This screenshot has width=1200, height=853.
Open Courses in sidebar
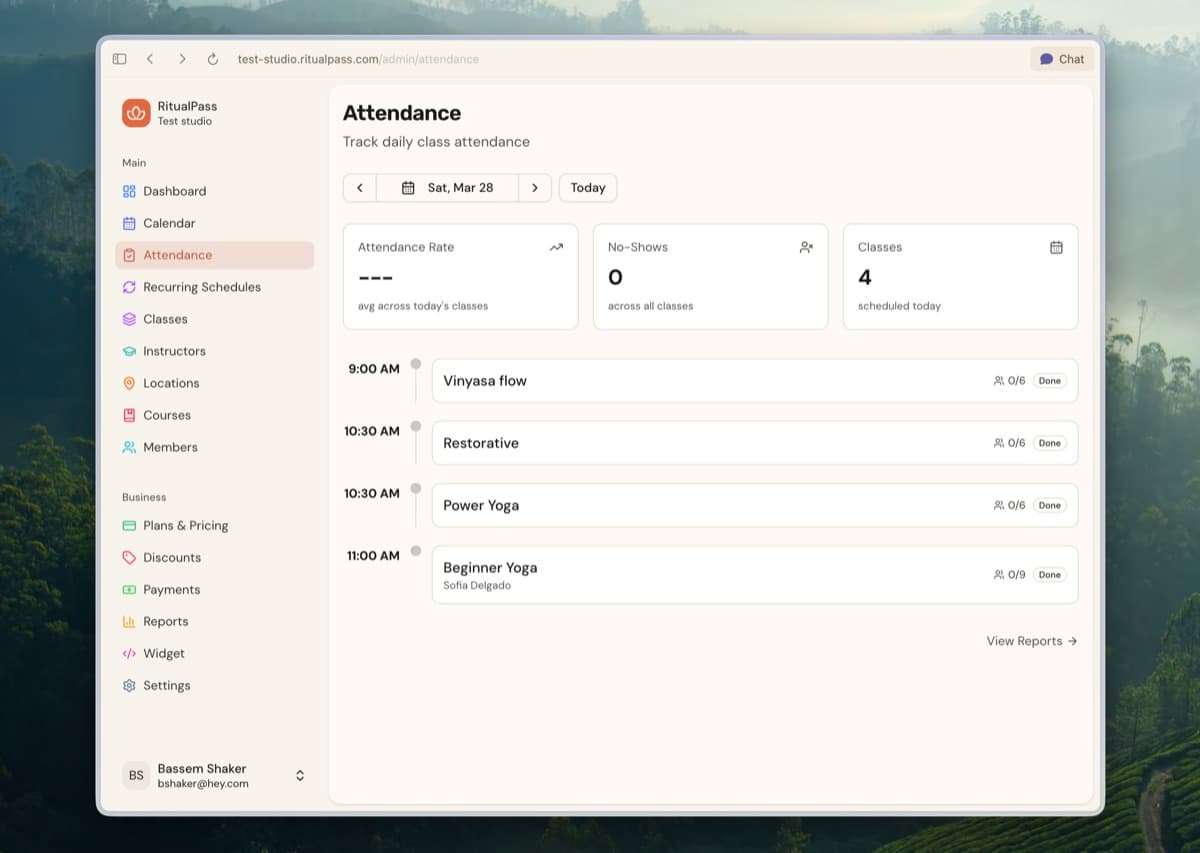coord(215,415)
